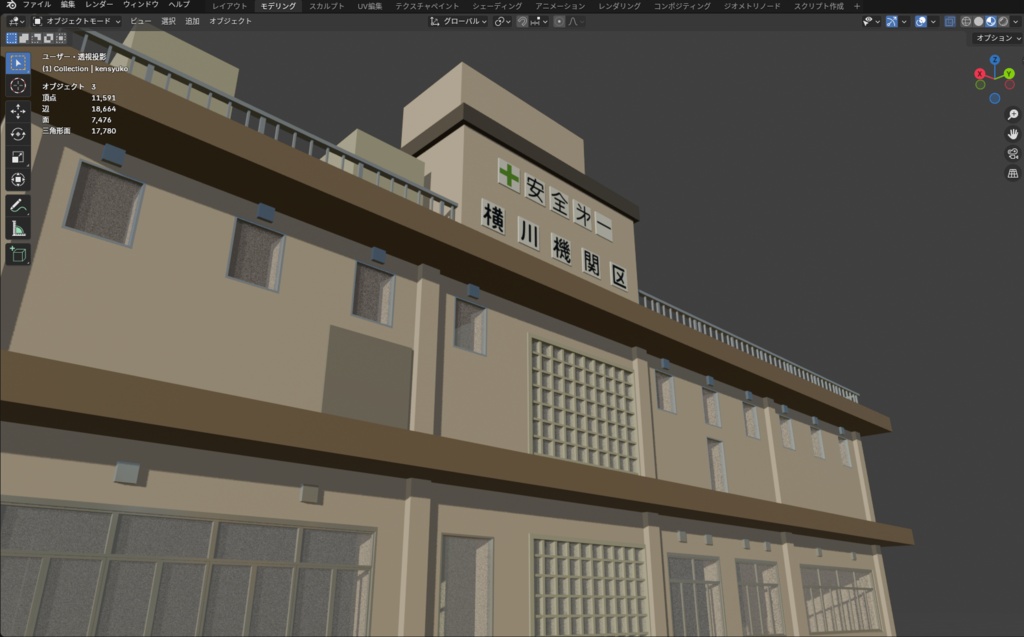This screenshot has height=637, width=1024.
Task: Select the Cursor tool
Action: (18, 86)
